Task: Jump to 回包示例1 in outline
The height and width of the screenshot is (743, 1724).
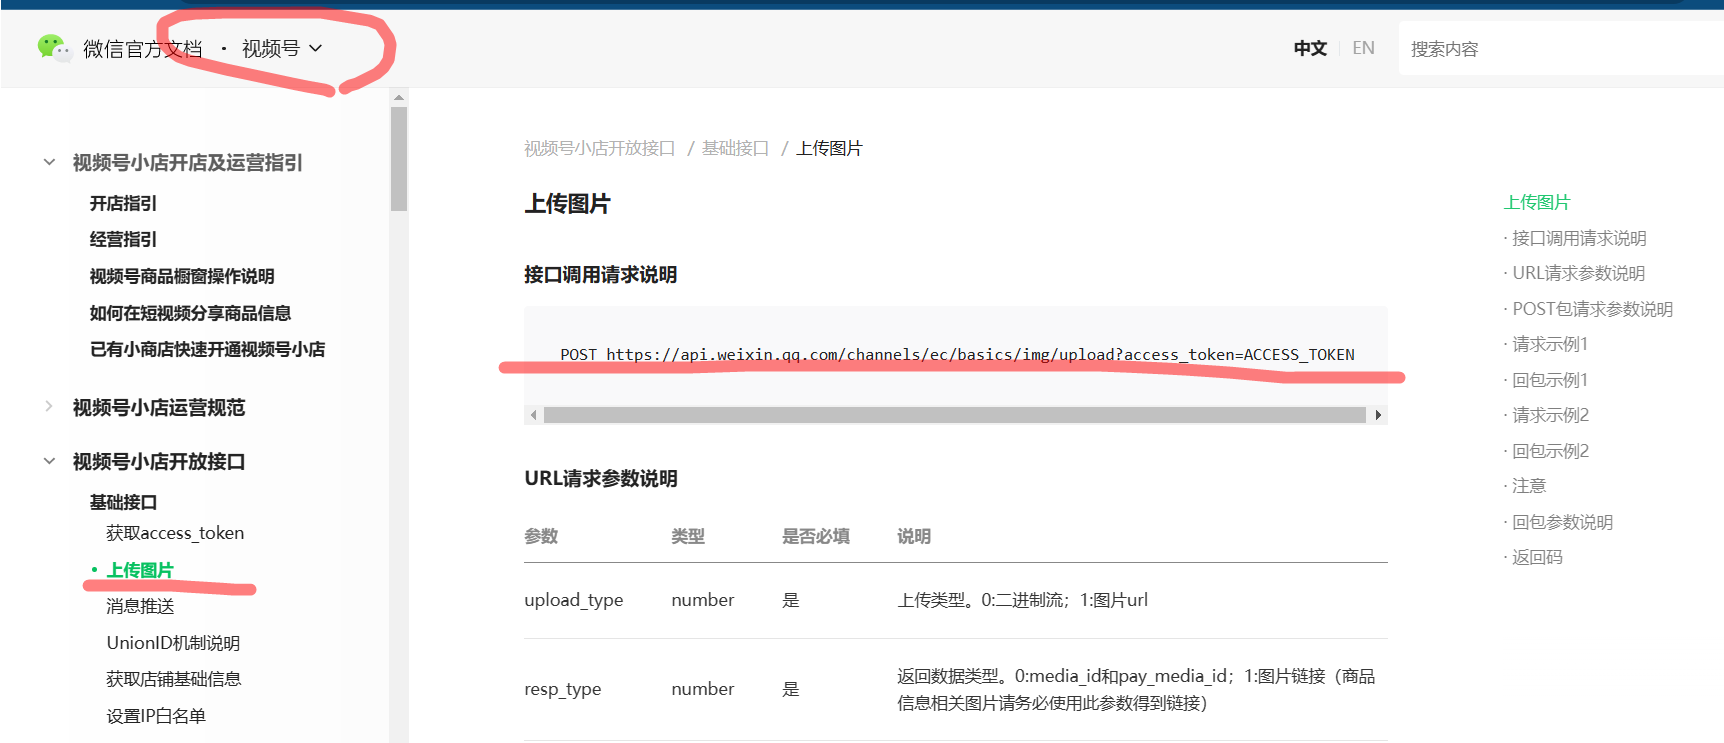Action: tap(1550, 380)
